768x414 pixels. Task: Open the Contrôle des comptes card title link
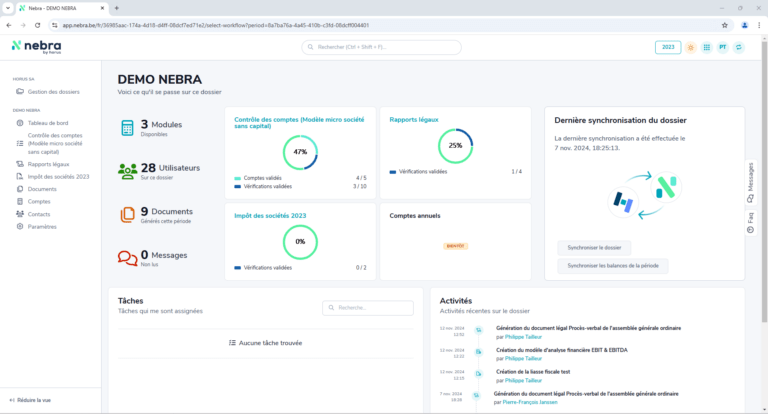point(299,122)
